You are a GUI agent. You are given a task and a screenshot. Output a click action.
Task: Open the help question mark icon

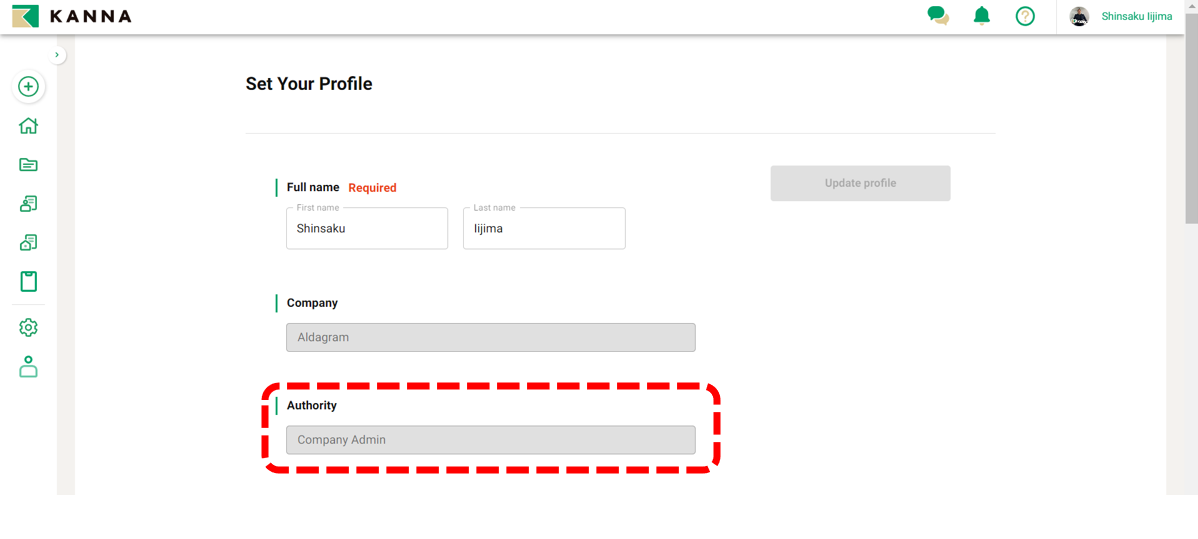coord(1025,16)
